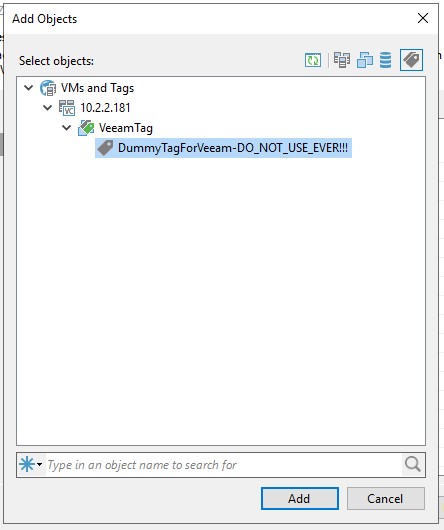Click the magnifier search icon
Viewport: 444px width, 530px height.
click(x=413, y=464)
